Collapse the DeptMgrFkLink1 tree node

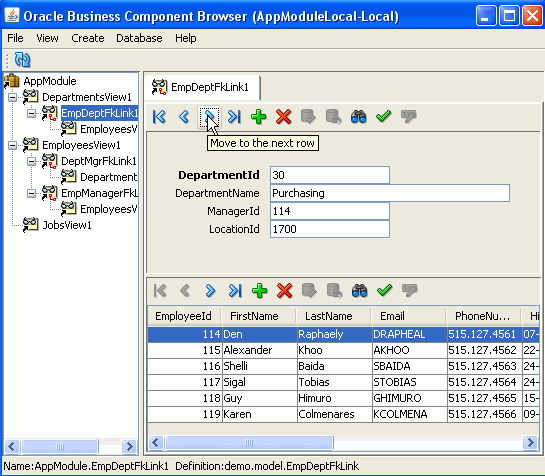tap(31, 161)
